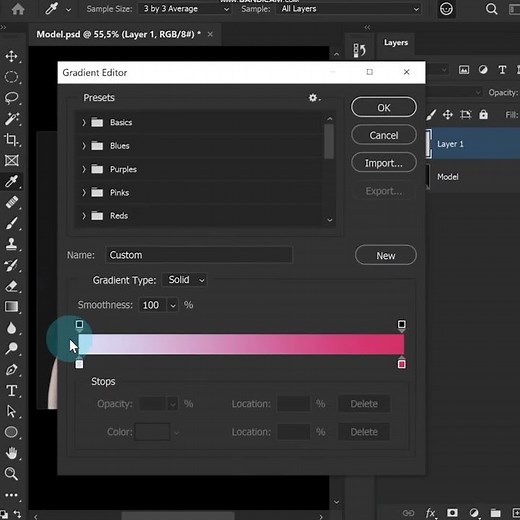This screenshot has width=520, height=520.
Task: Expand the Basics preset folder
Action: pyautogui.click(x=84, y=123)
